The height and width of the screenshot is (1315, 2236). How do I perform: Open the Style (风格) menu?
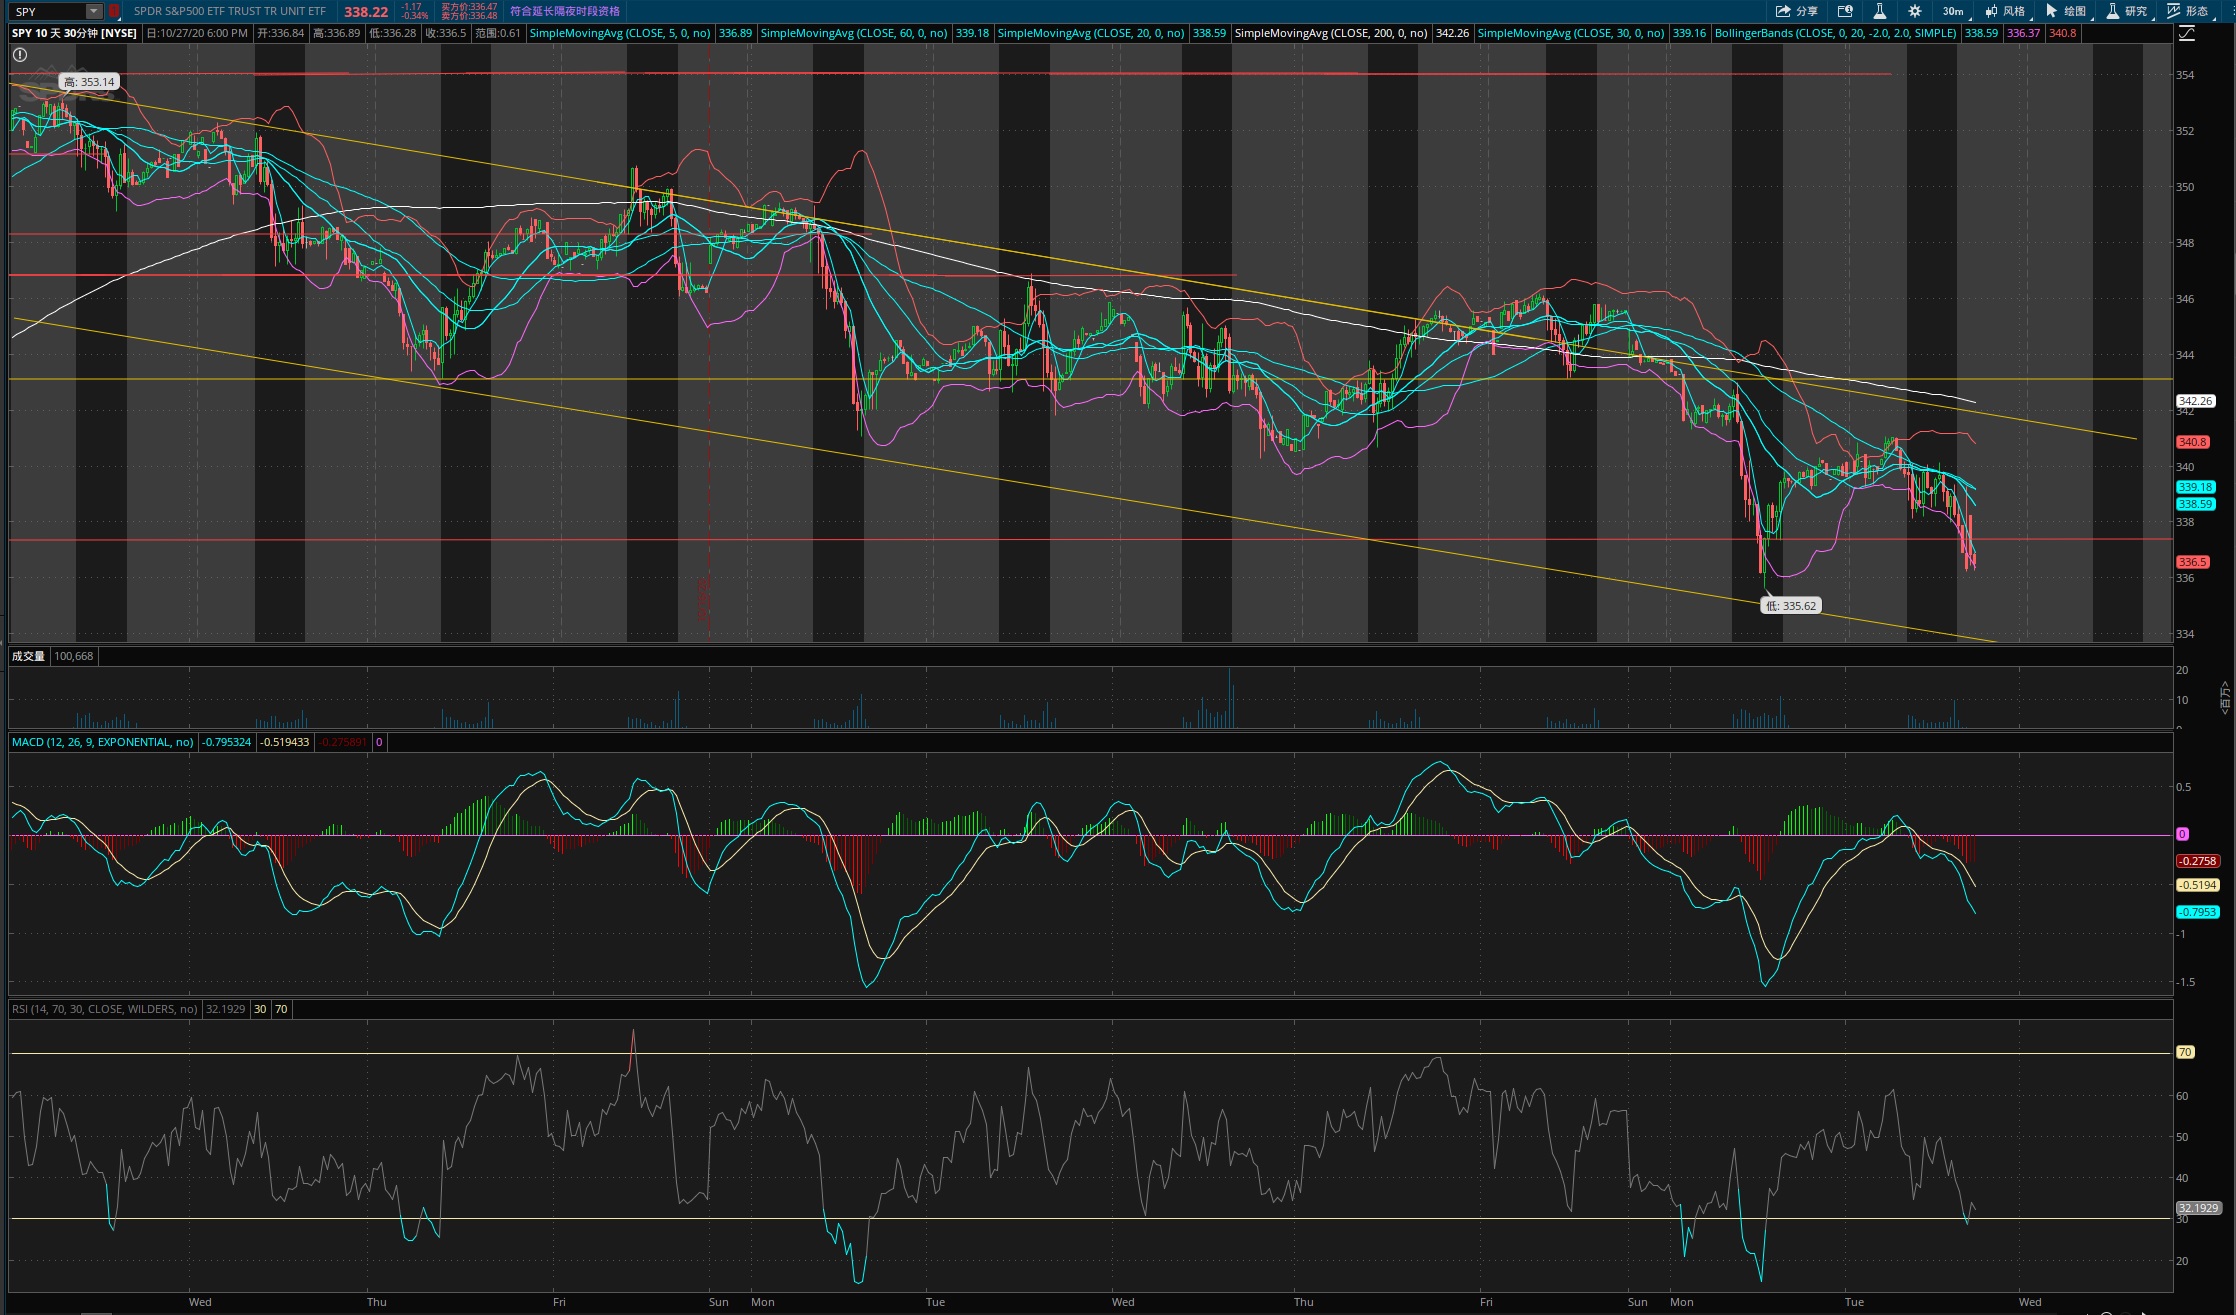(2007, 11)
